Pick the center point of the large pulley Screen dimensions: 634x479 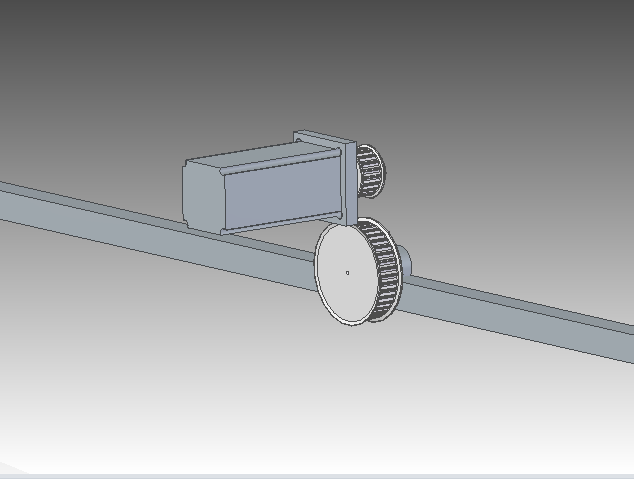click(347, 273)
